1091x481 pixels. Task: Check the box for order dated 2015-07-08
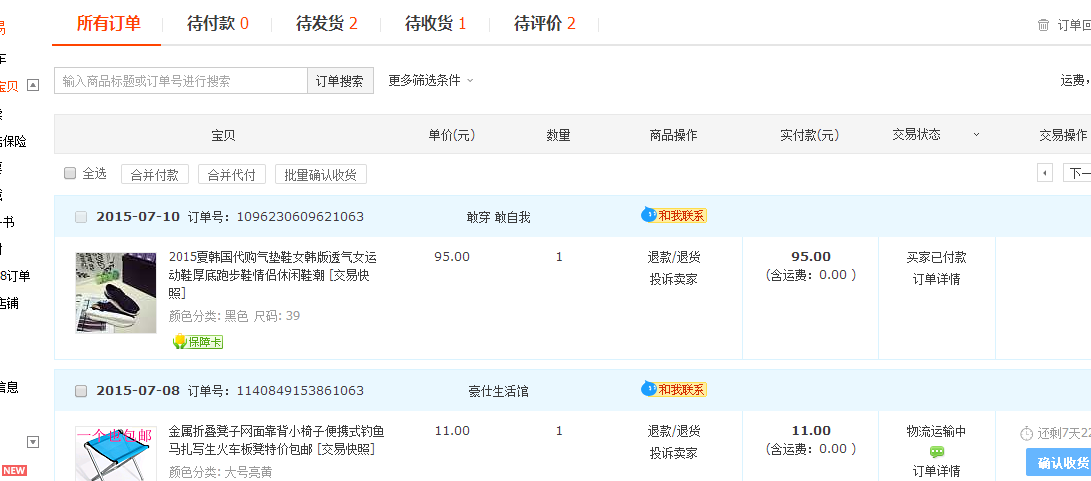point(81,391)
